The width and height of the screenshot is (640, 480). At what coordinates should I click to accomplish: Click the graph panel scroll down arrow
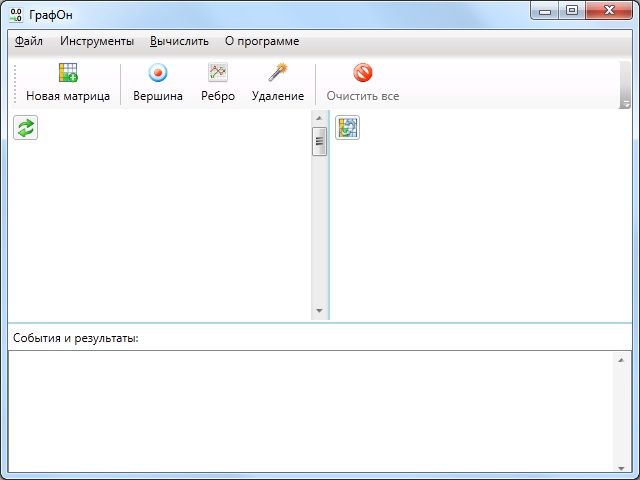pos(319,311)
